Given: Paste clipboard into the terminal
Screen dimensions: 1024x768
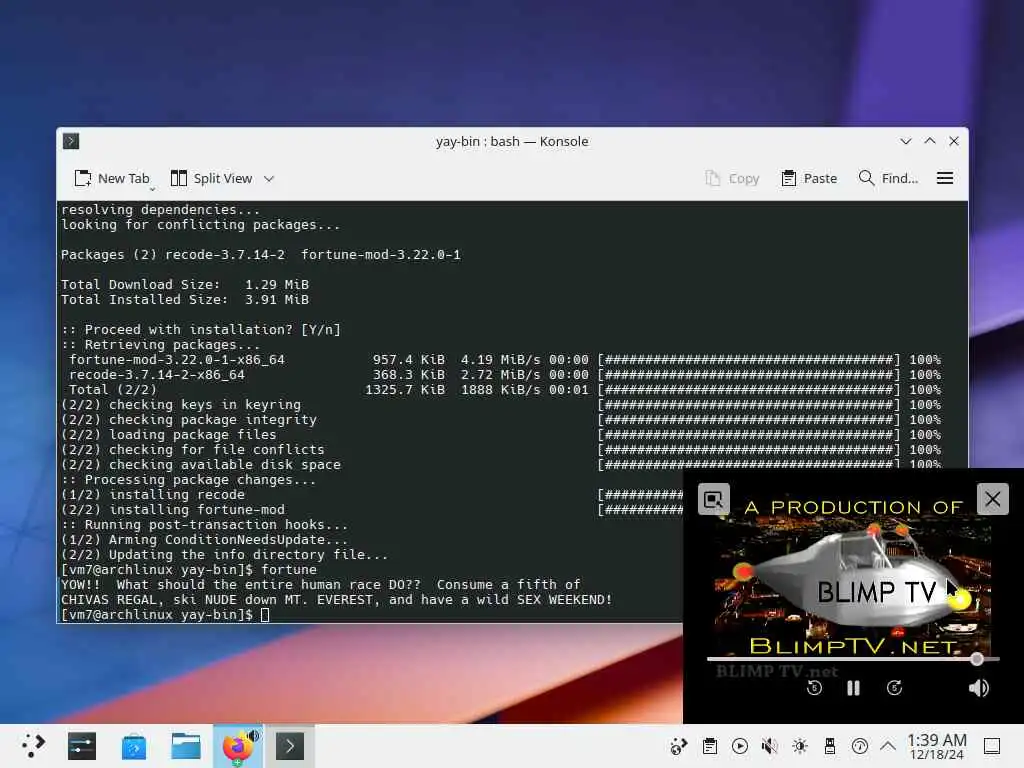Looking at the screenshot, I should pos(809,178).
